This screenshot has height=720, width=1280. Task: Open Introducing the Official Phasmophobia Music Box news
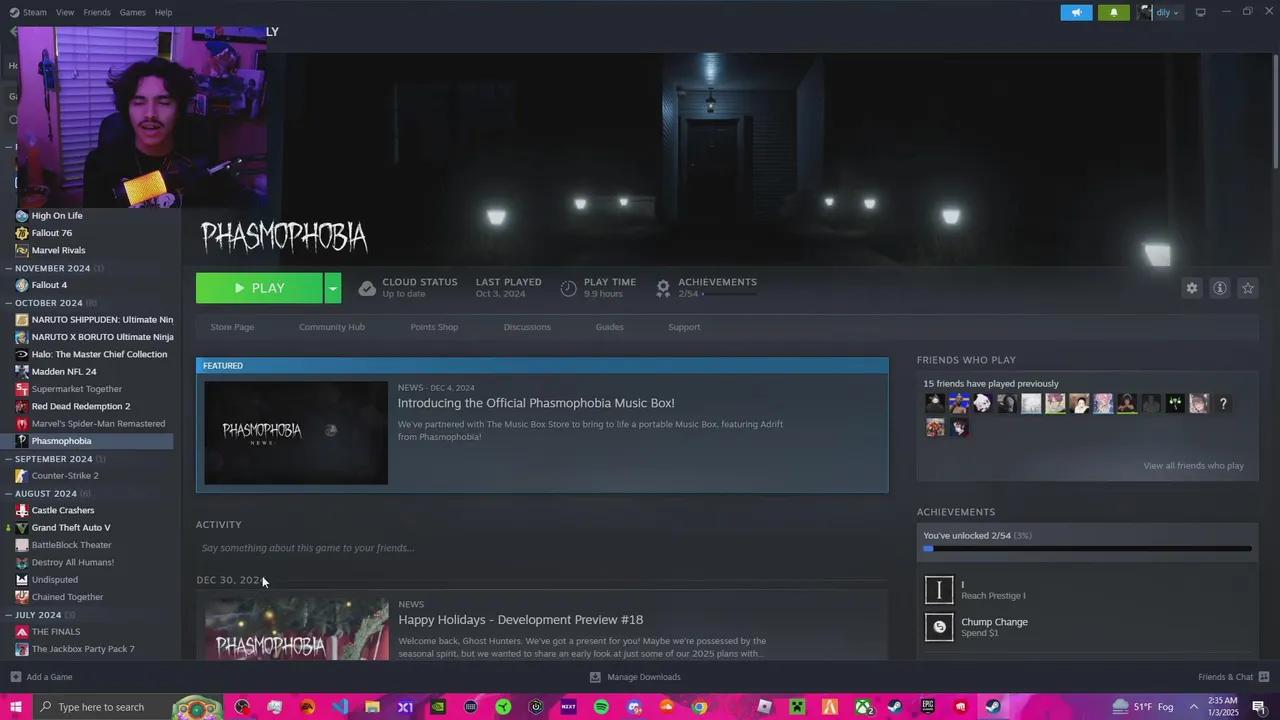(x=536, y=403)
